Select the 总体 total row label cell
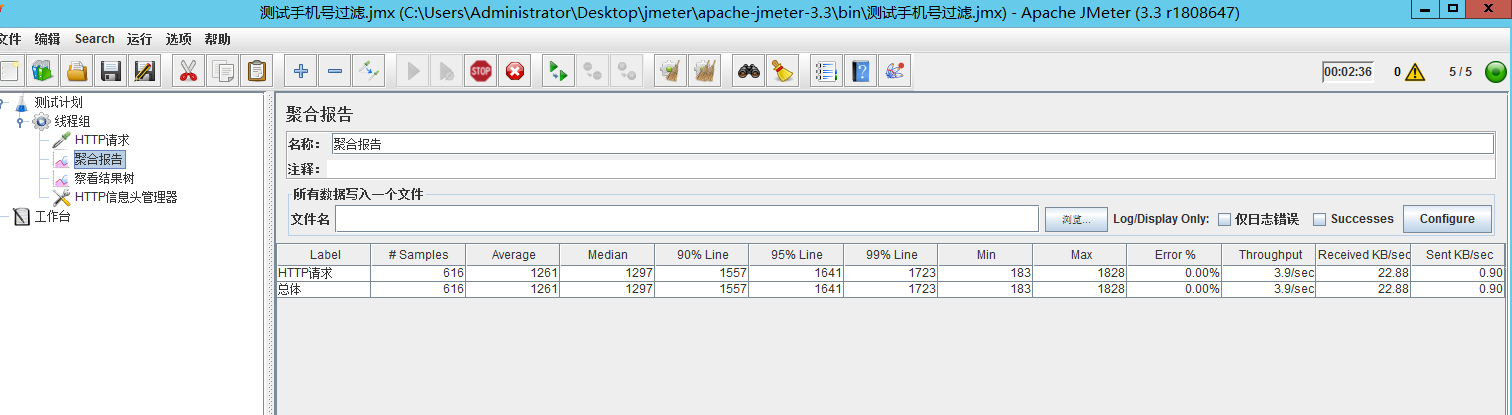The height and width of the screenshot is (415, 1512). 324,289
